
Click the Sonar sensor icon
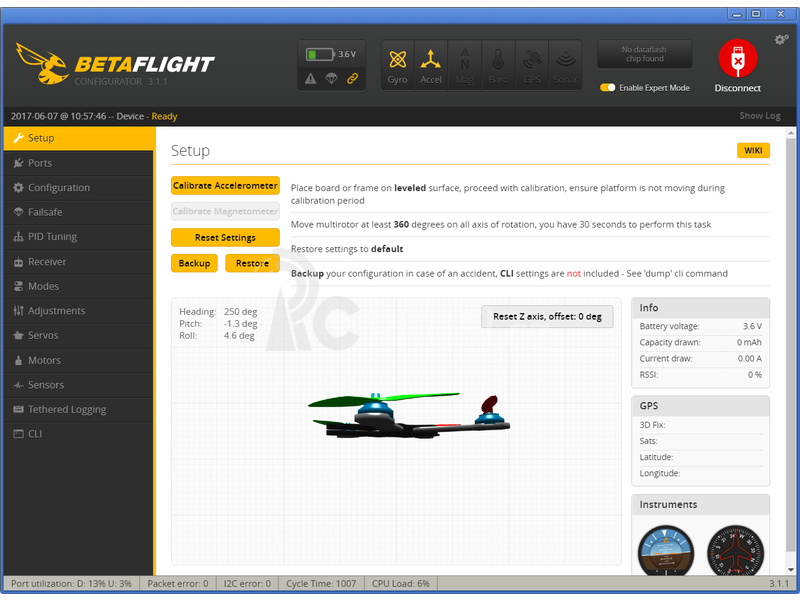[x=565, y=66]
